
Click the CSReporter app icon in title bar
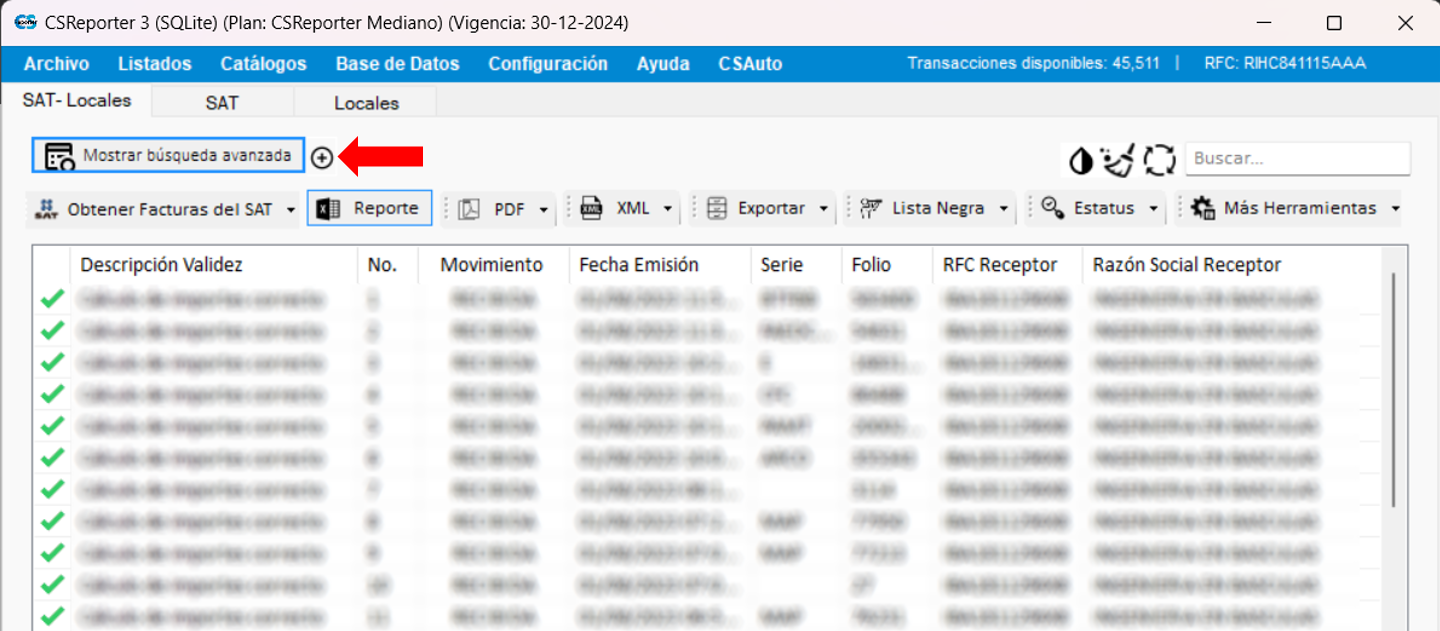(x=25, y=22)
